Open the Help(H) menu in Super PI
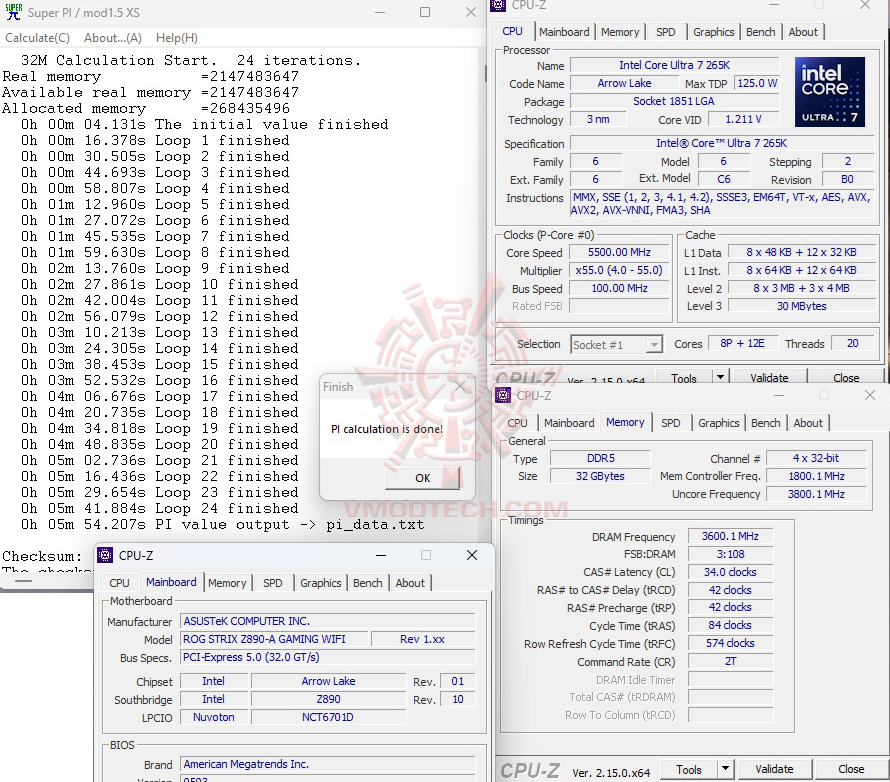This screenshot has width=890, height=782. (x=175, y=37)
